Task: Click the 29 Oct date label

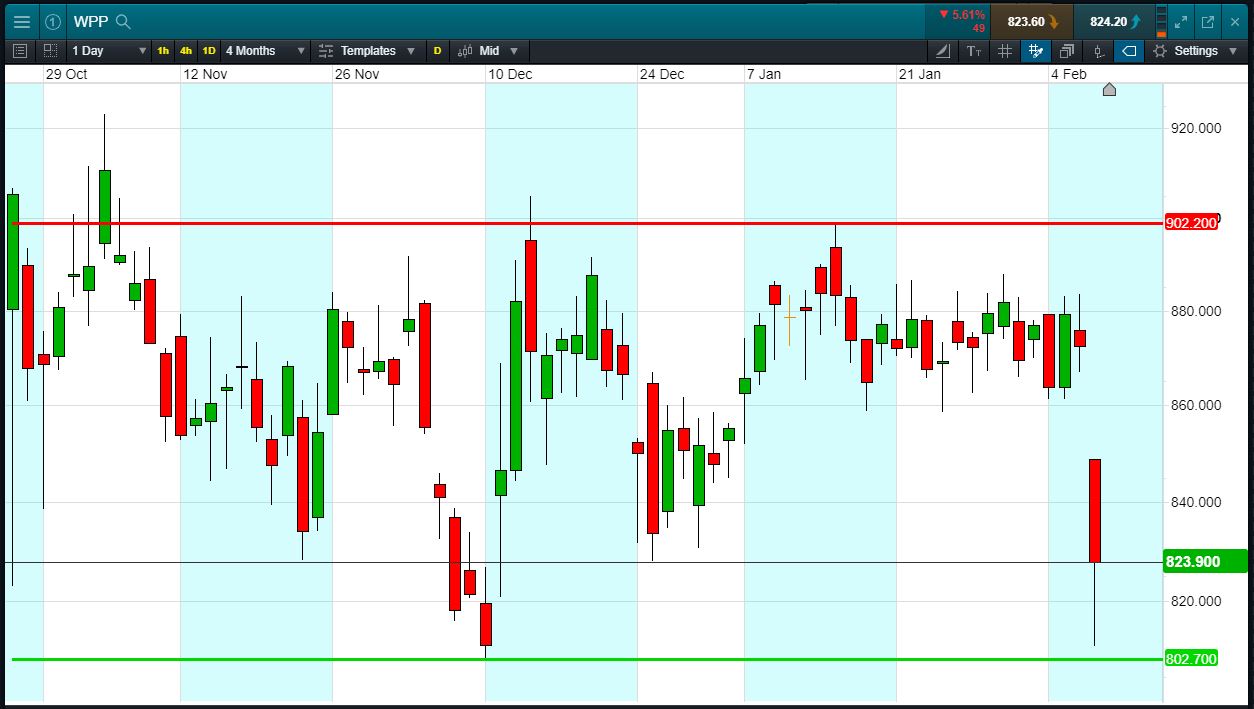Action: pos(67,74)
